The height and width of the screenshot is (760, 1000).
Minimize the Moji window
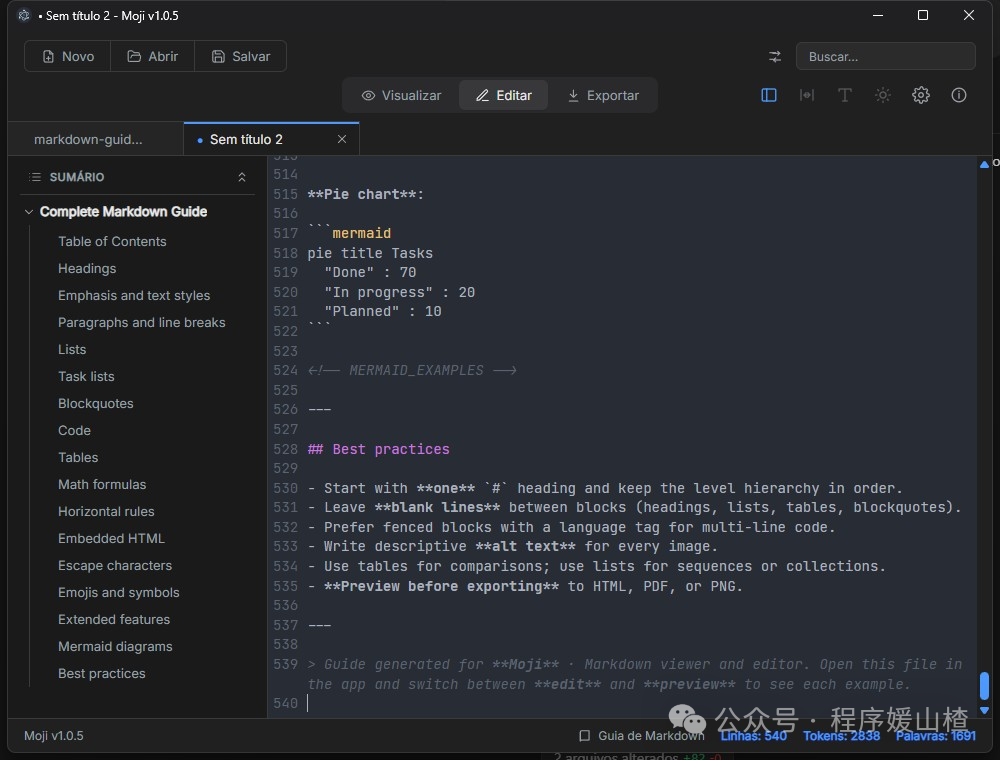[878, 15]
